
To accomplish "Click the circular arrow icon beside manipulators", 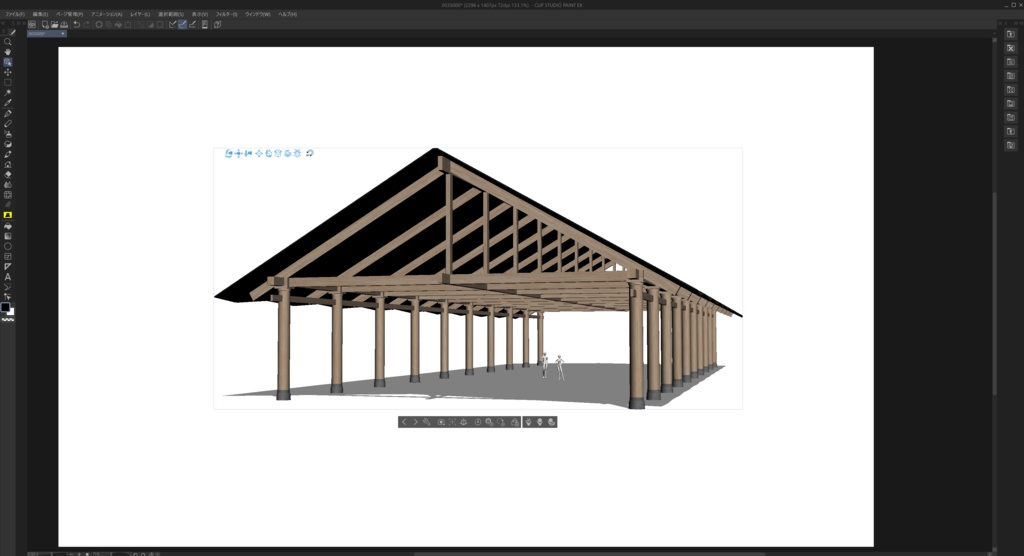I will coord(310,154).
